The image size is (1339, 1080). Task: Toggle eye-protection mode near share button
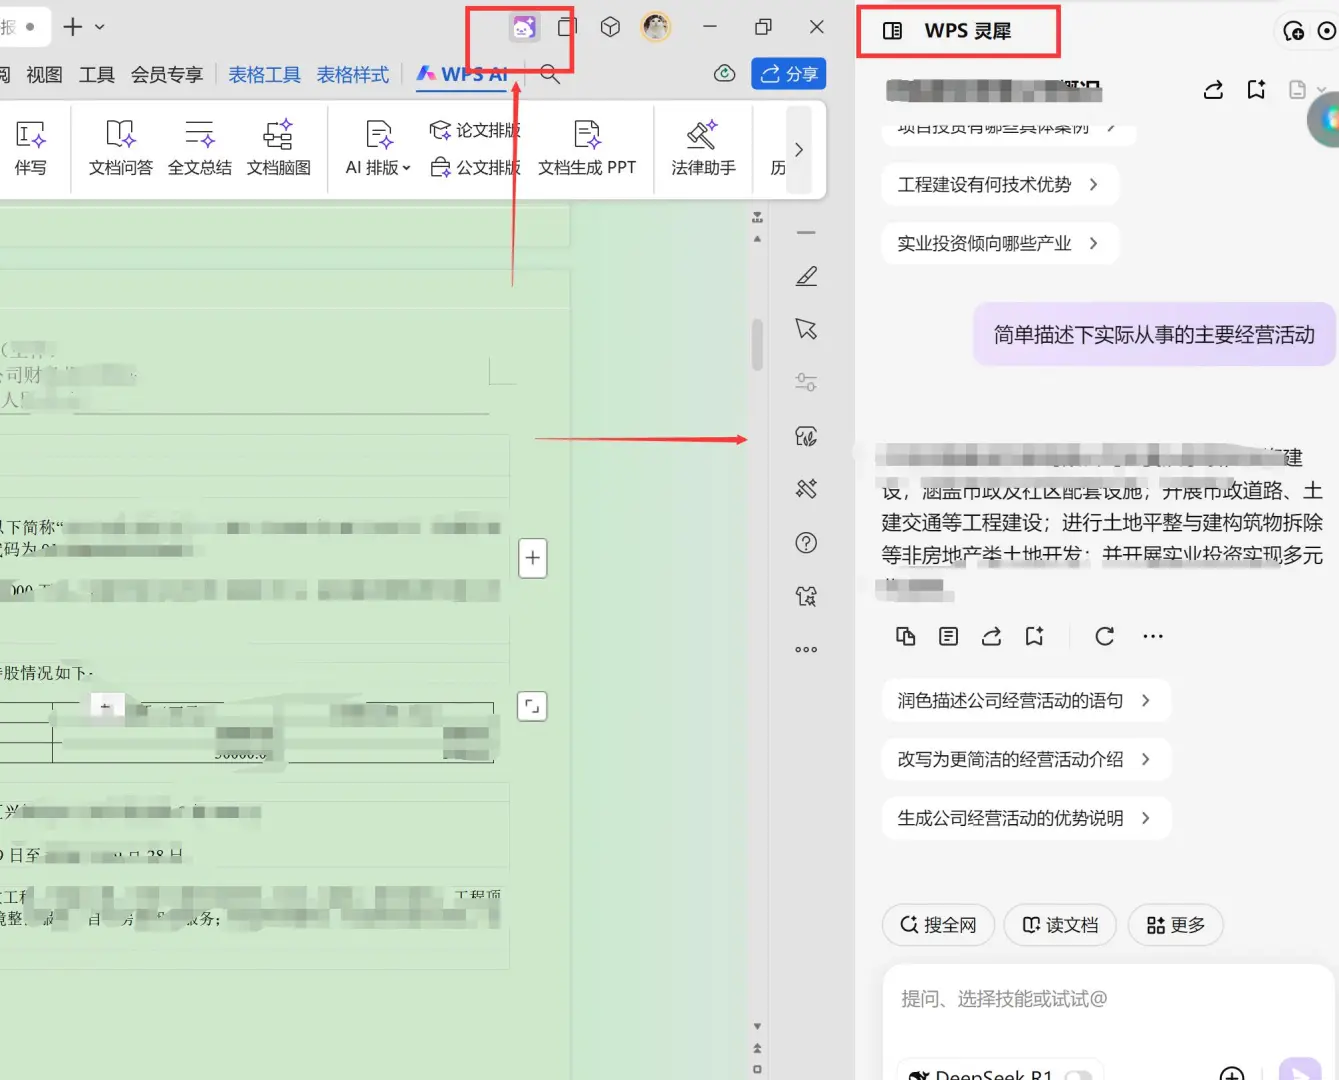[724, 73]
